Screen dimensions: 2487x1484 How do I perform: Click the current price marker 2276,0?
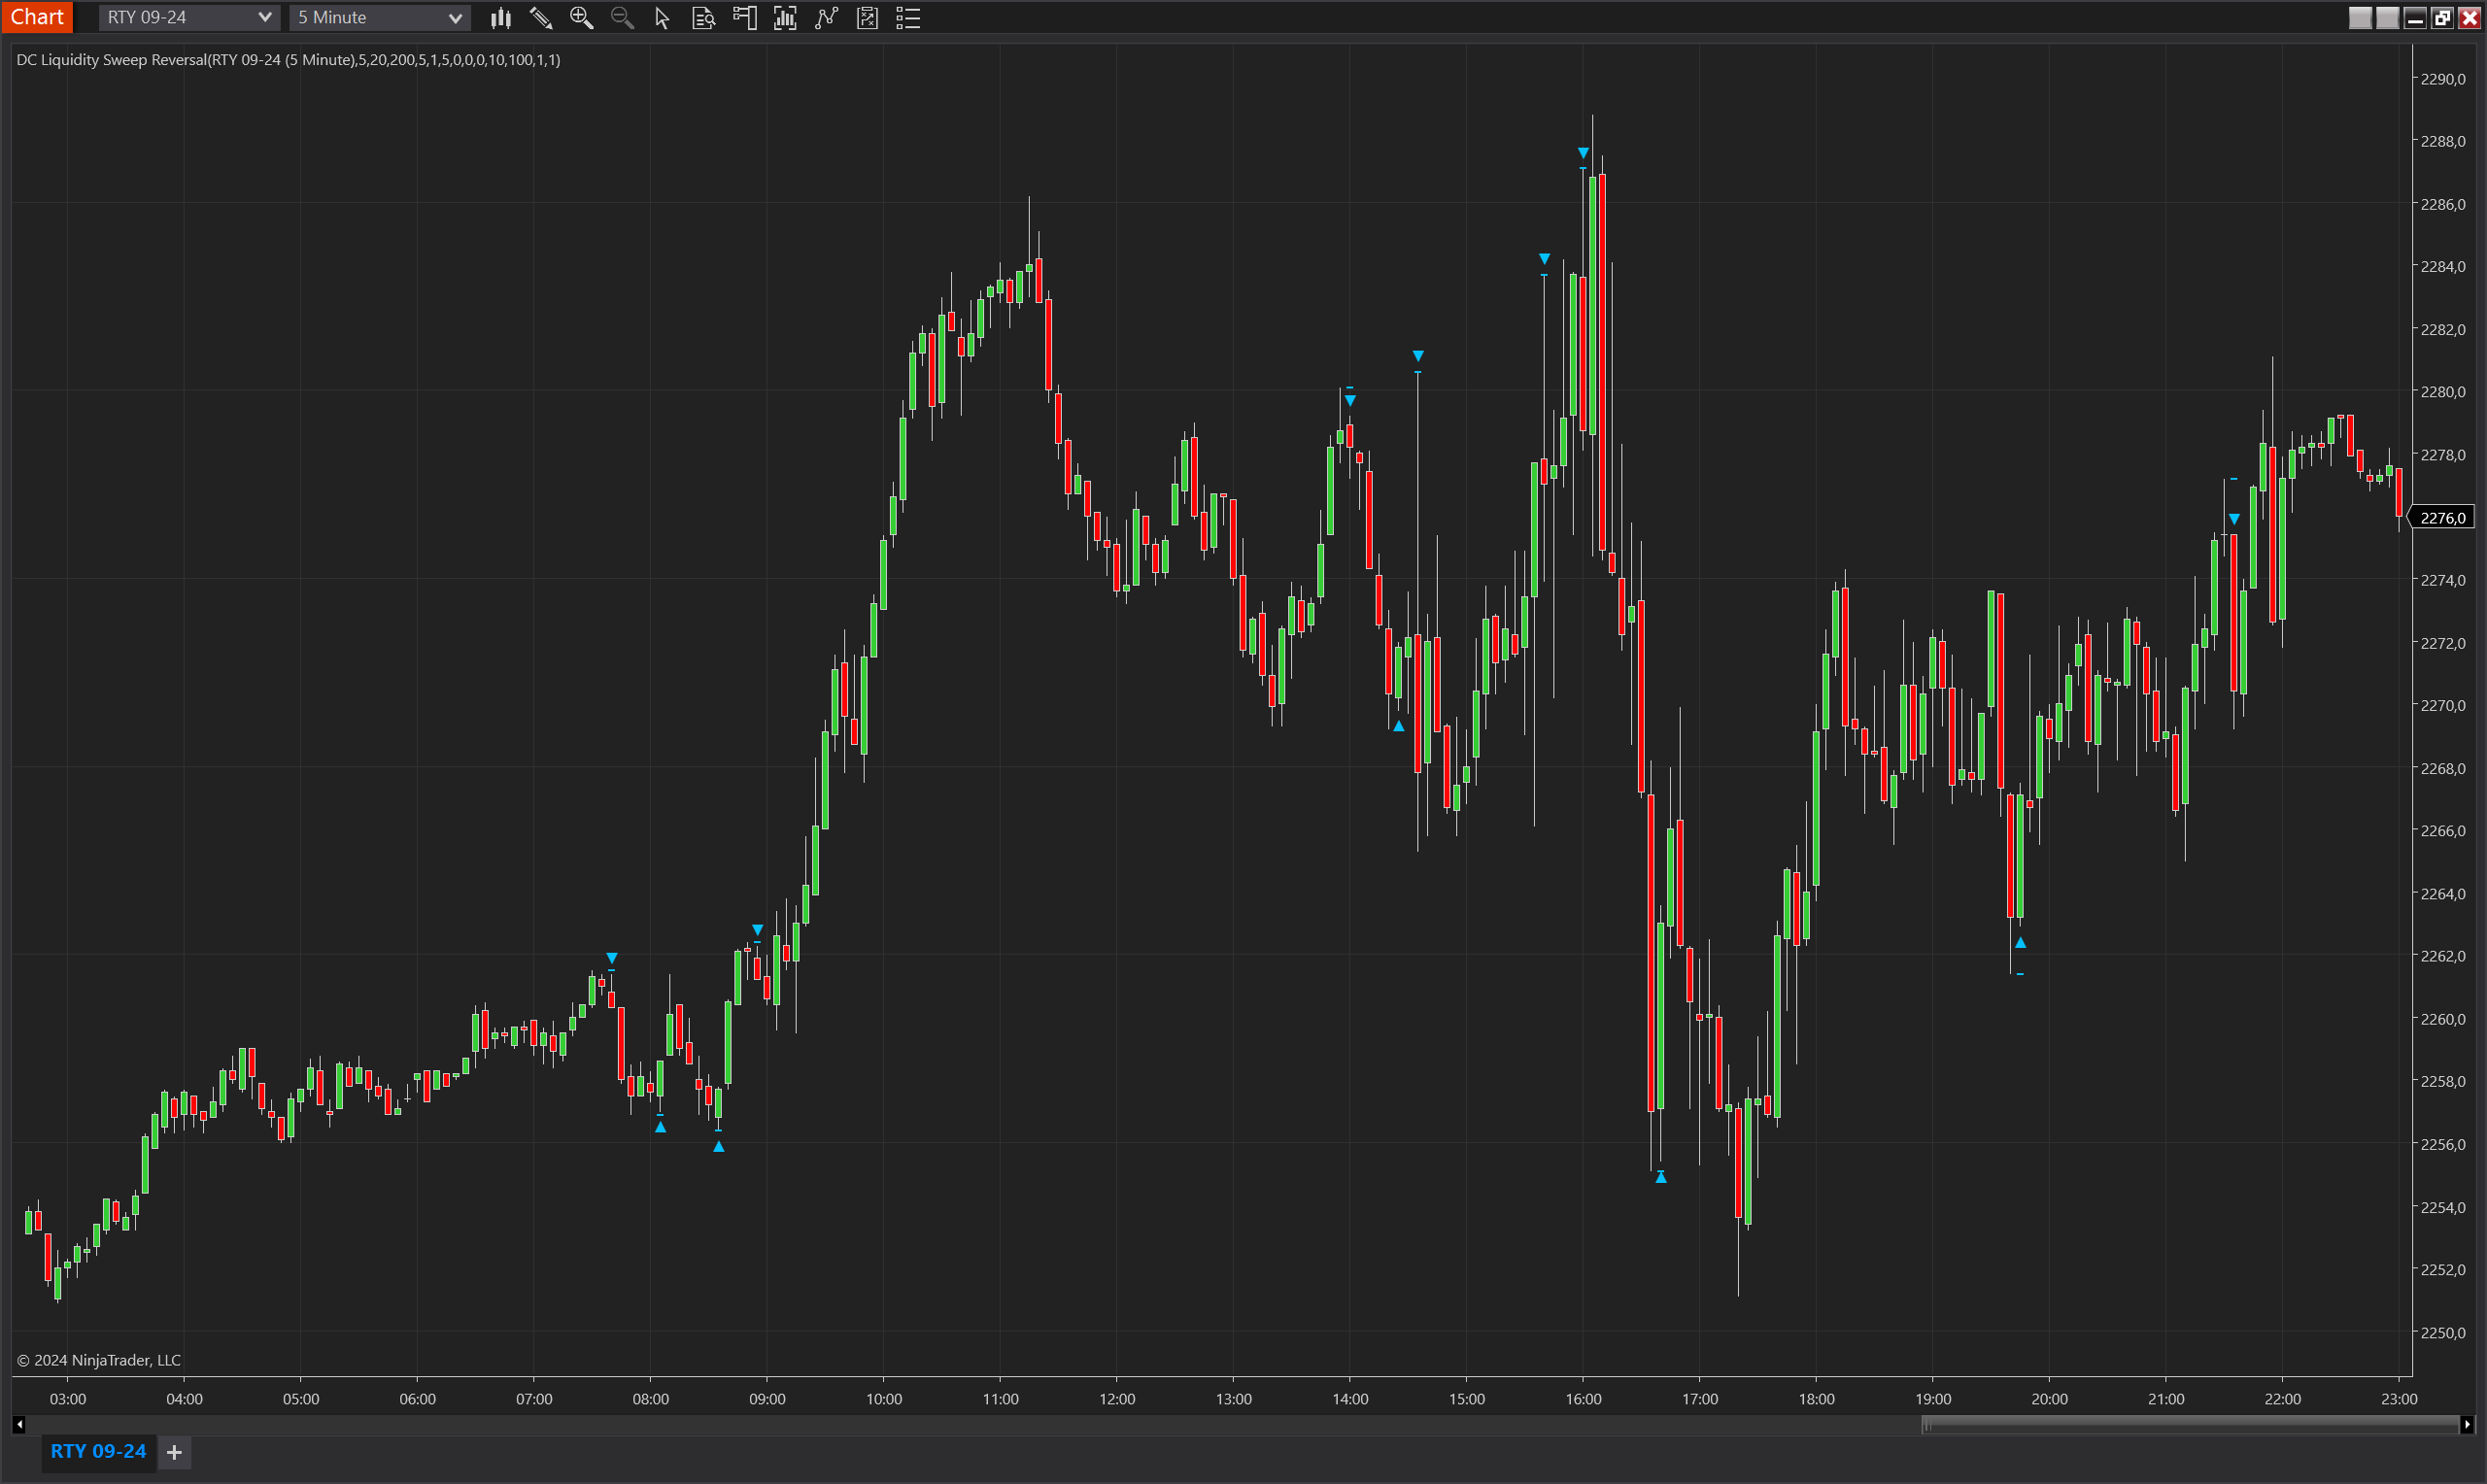pyautogui.click(x=2441, y=517)
